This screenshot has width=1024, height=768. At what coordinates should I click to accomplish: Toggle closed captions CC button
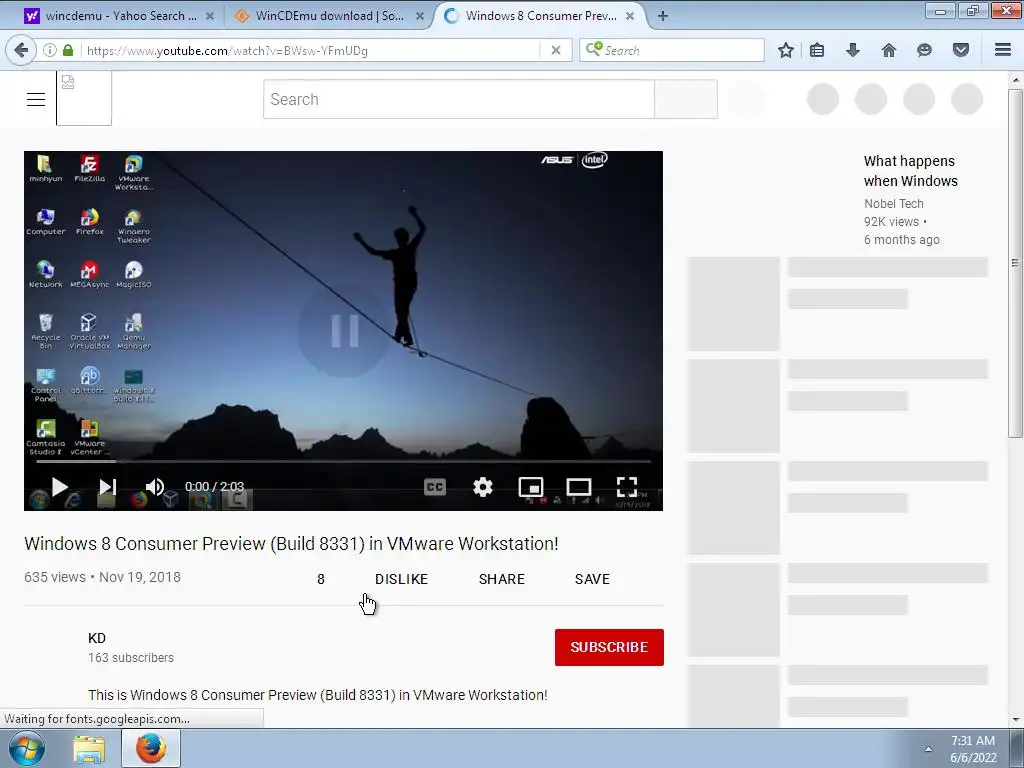pos(435,487)
